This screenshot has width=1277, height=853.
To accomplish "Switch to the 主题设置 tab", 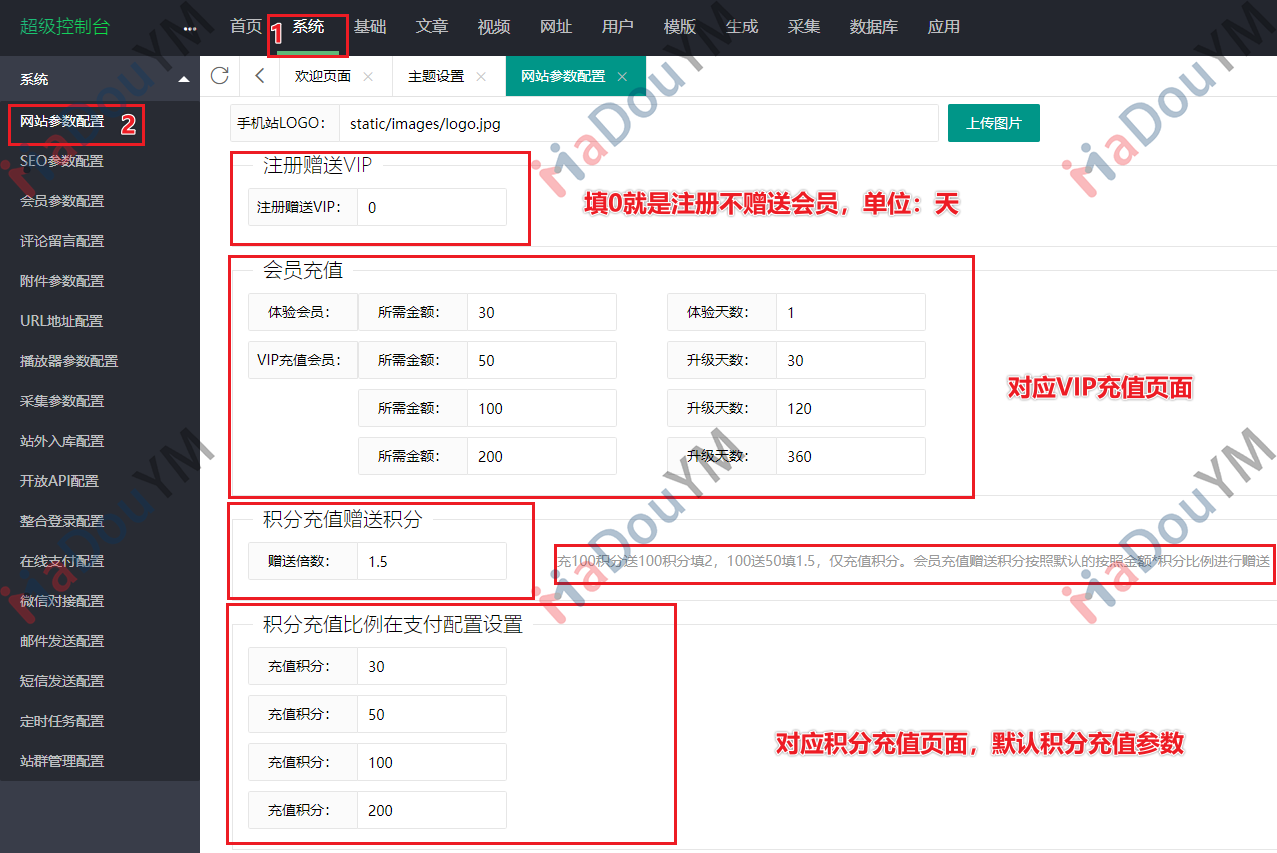I will [x=436, y=77].
